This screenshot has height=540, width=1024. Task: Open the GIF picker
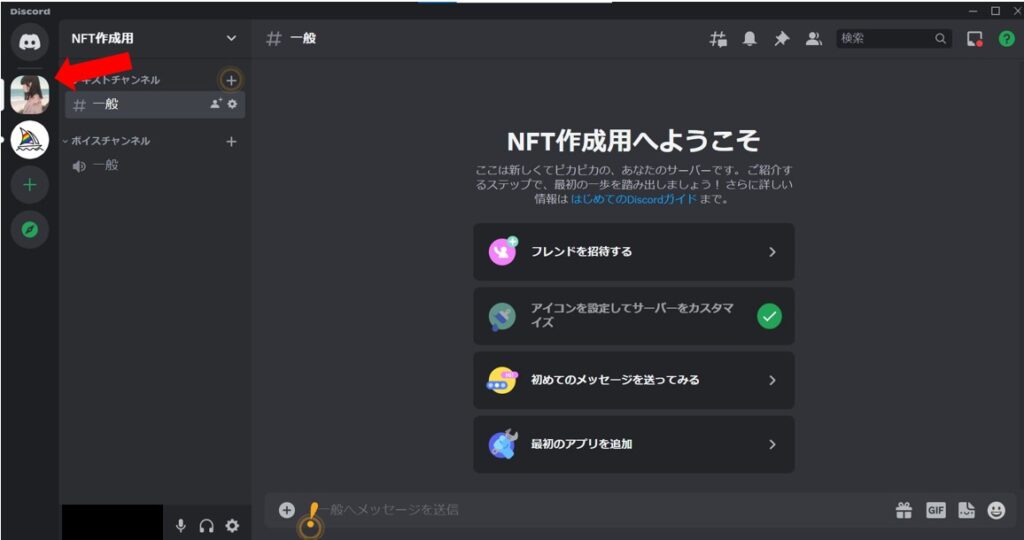coord(935,510)
